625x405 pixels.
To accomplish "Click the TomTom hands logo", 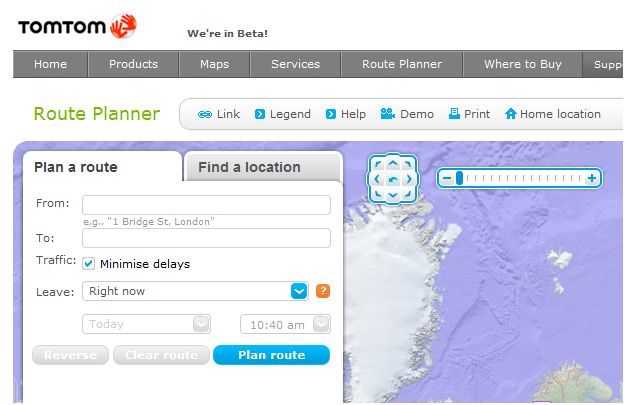I will point(124,26).
